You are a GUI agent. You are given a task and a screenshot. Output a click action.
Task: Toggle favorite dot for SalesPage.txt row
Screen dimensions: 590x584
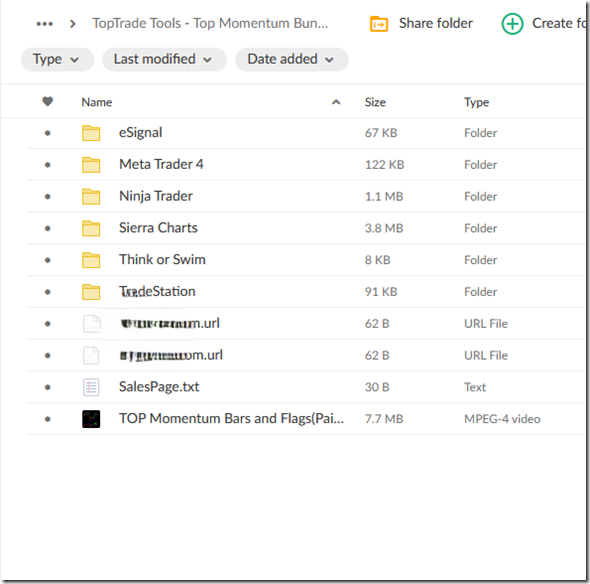point(47,387)
